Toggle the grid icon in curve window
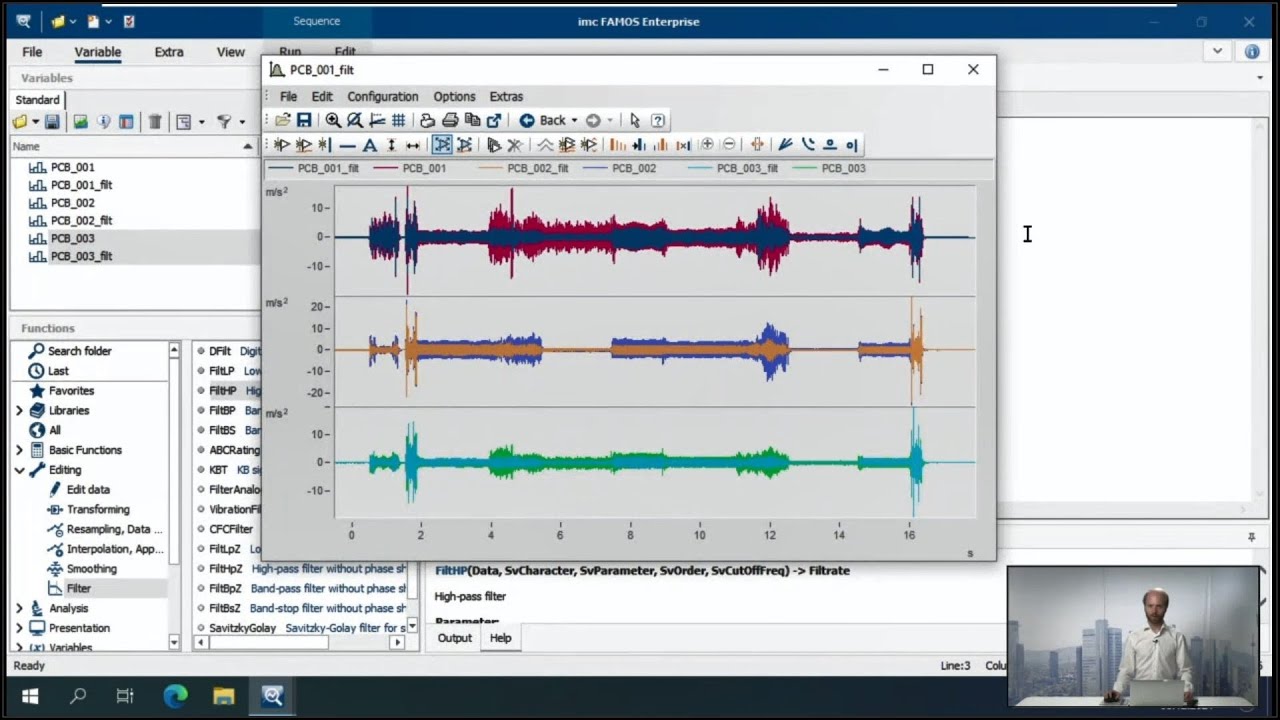Viewport: 1280px width, 720px height. (398, 120)
